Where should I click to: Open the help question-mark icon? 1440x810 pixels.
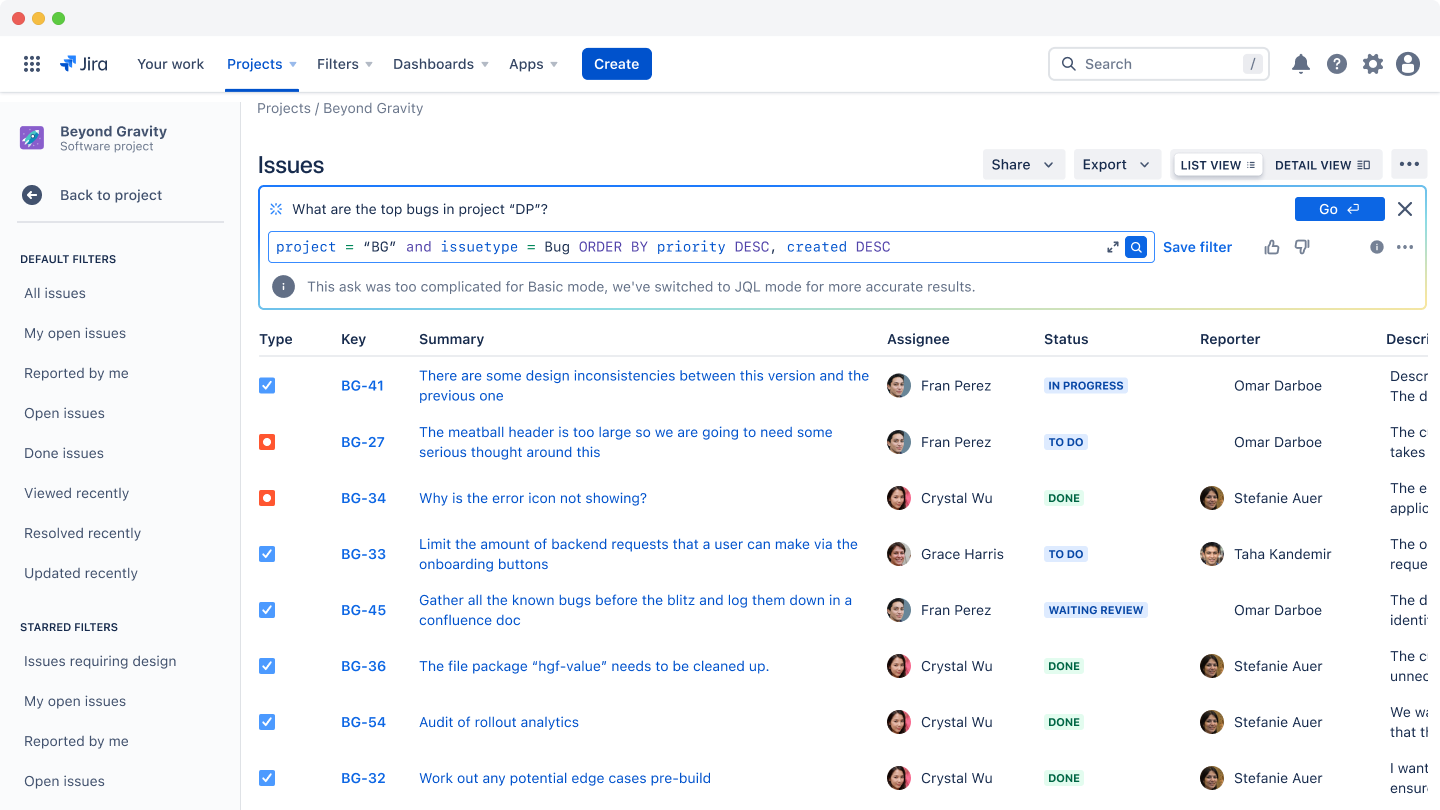point(1337,63)
